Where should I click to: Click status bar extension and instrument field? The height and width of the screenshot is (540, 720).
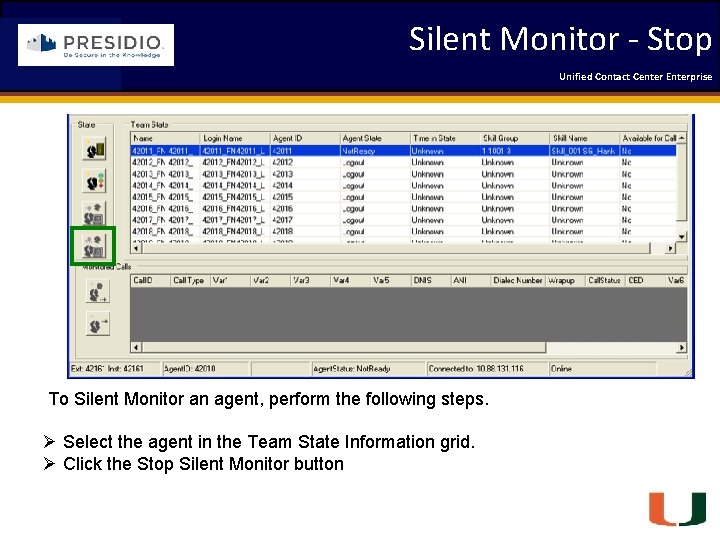pyautogui.click(x=115, y=369)
